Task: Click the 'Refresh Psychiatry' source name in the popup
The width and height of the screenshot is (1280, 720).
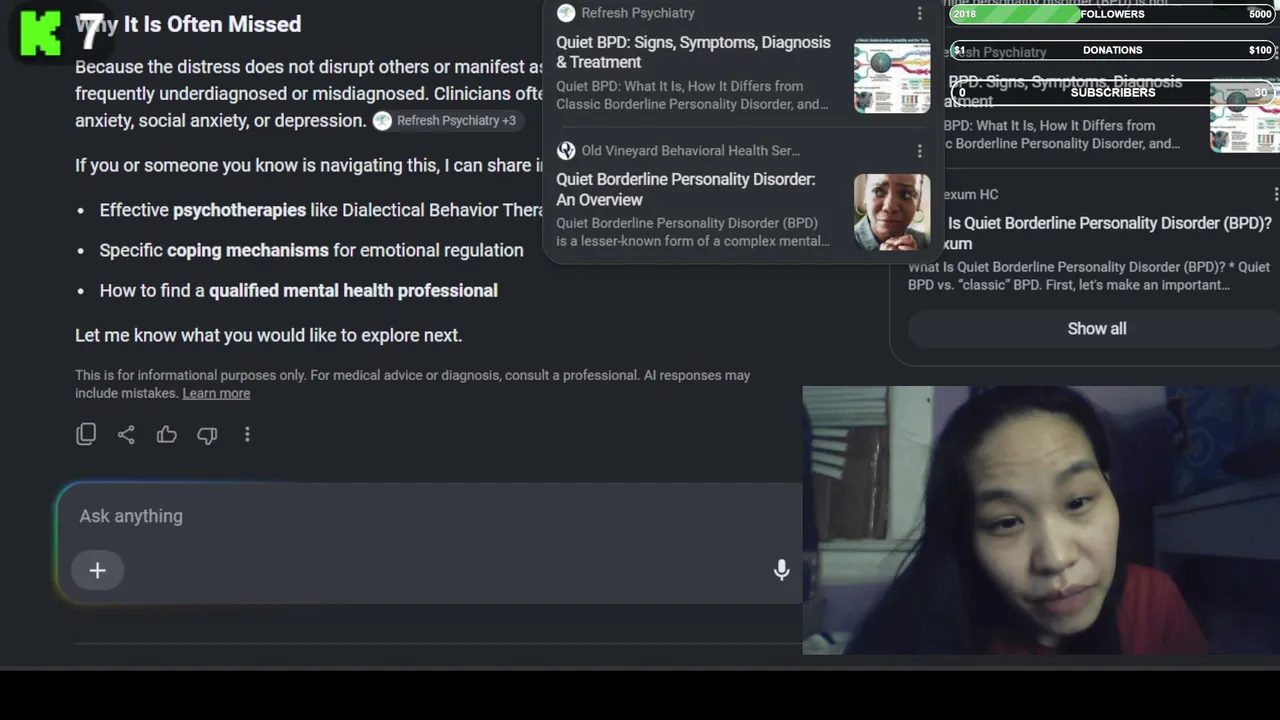Action: coord(638,13)
